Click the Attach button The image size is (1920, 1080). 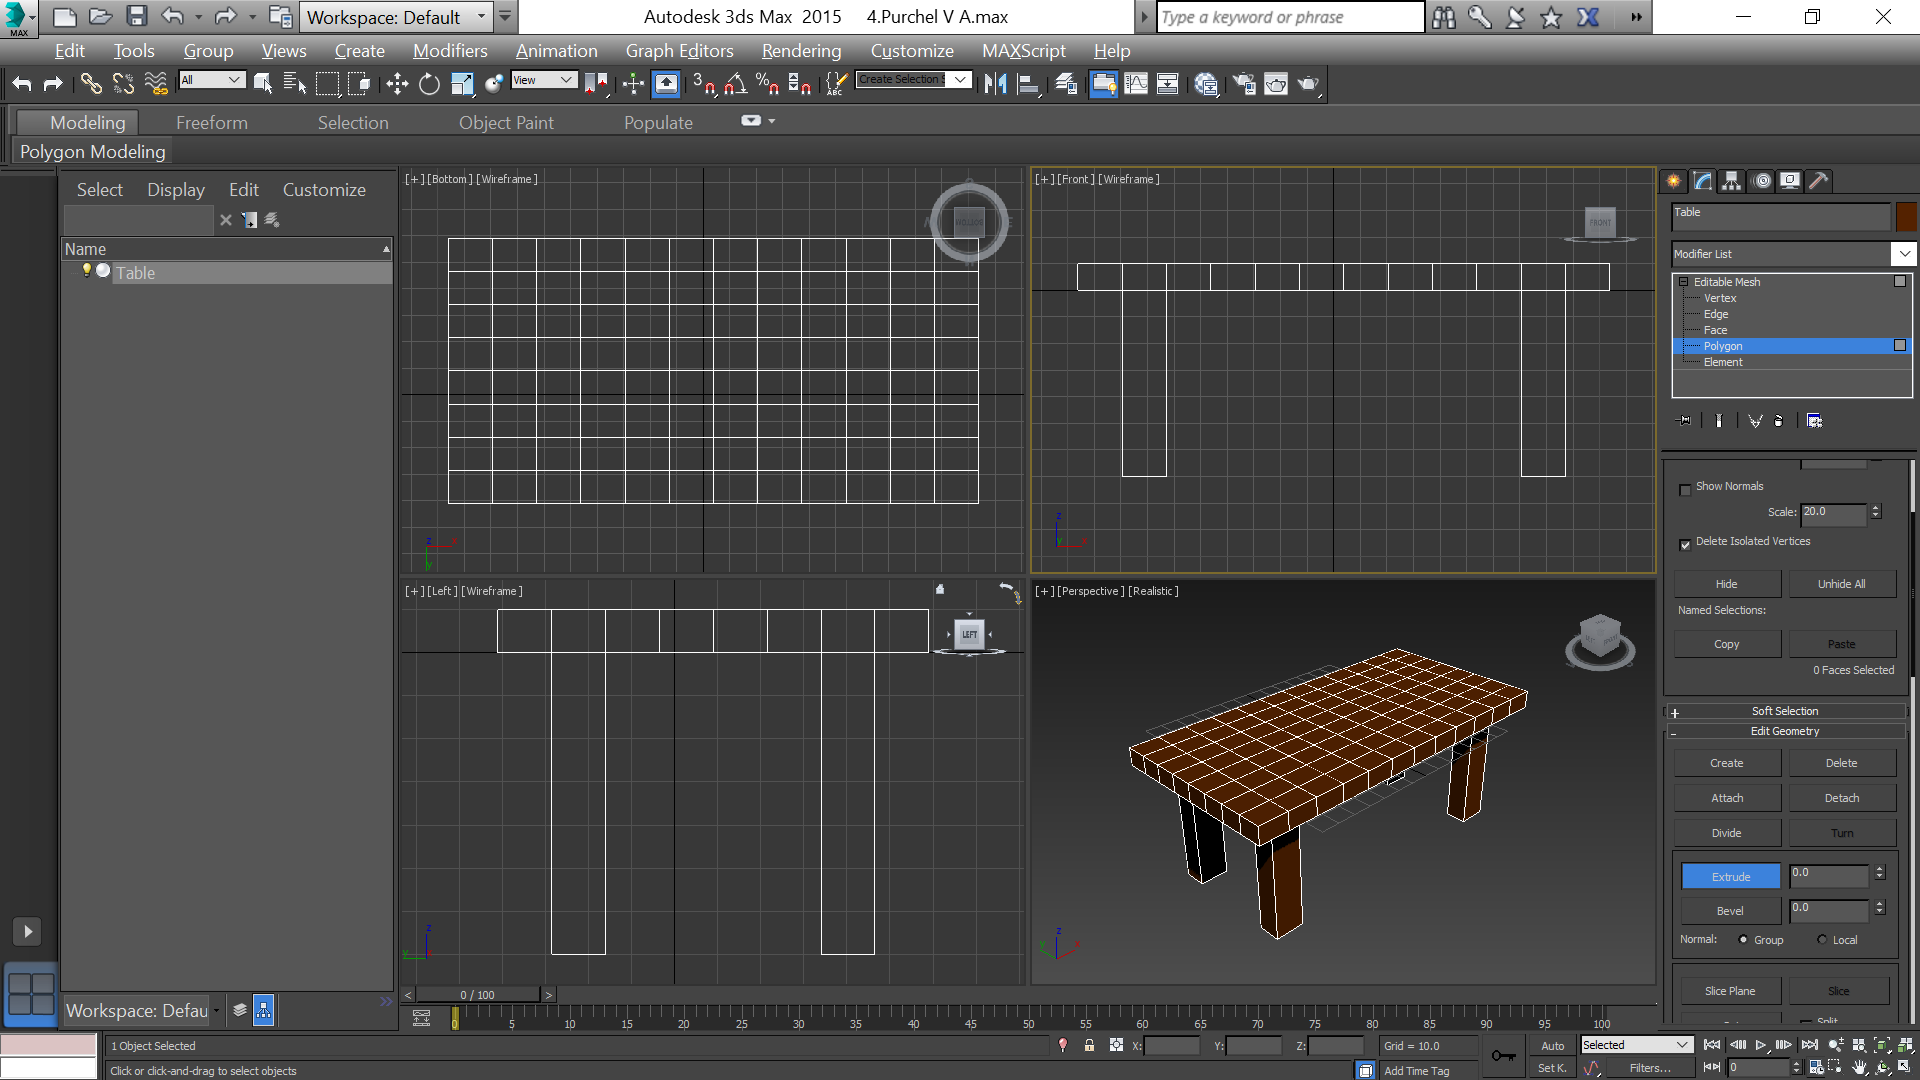tap(1727, 798)
